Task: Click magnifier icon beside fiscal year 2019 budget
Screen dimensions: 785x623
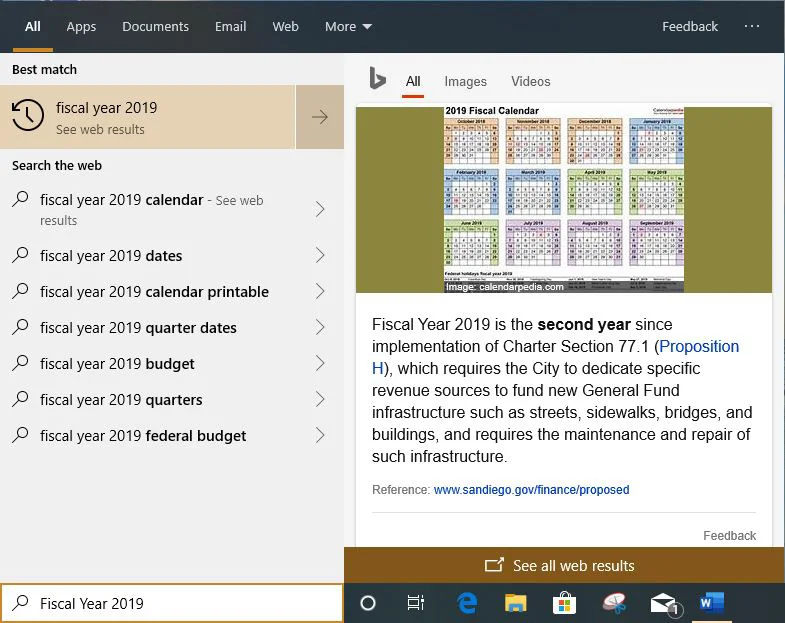Action: pos(20,363)
